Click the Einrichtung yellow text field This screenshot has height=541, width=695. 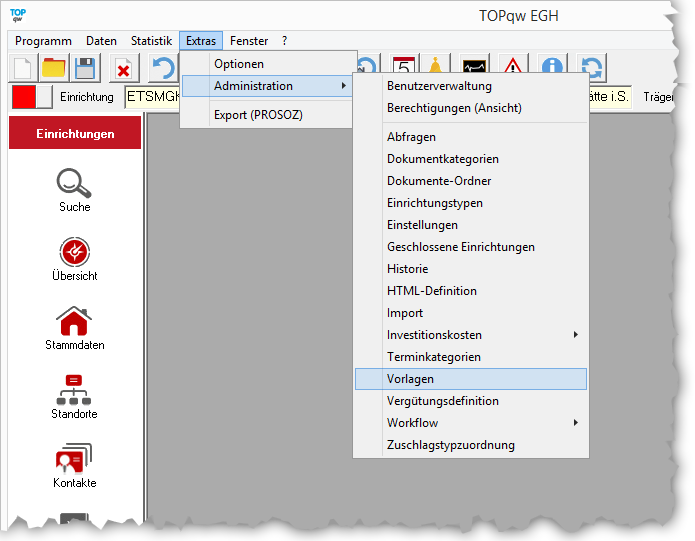click(x=152, y=97)
